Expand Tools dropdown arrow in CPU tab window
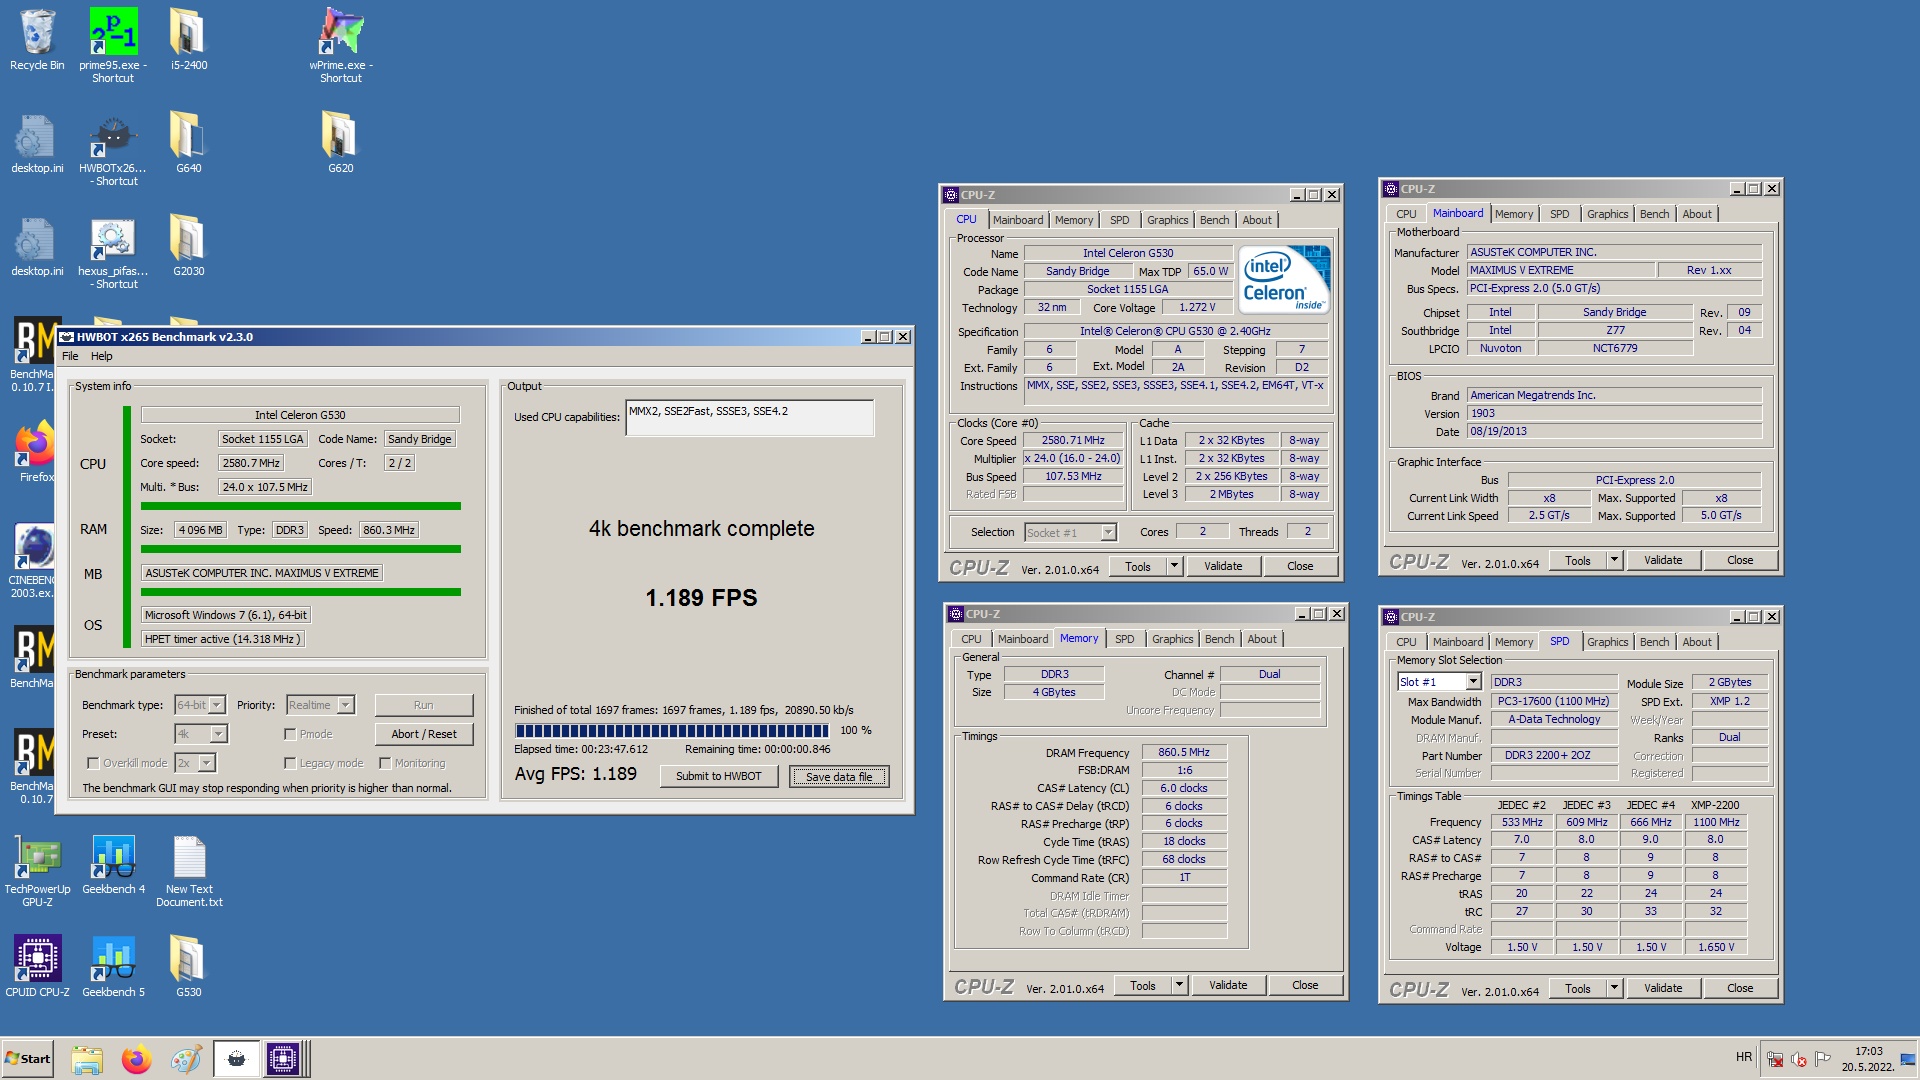The height and width of the screenshot is (1080, 1920). pyautogui.click(x=1174, y=566)
